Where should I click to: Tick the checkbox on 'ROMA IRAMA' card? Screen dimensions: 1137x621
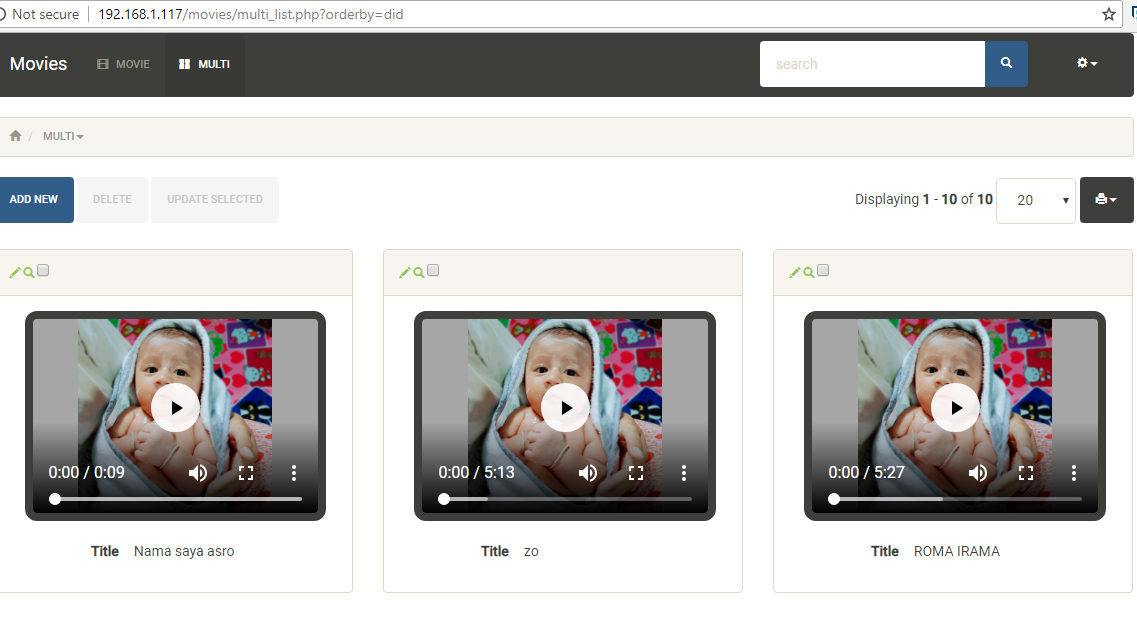click(823, 269)
